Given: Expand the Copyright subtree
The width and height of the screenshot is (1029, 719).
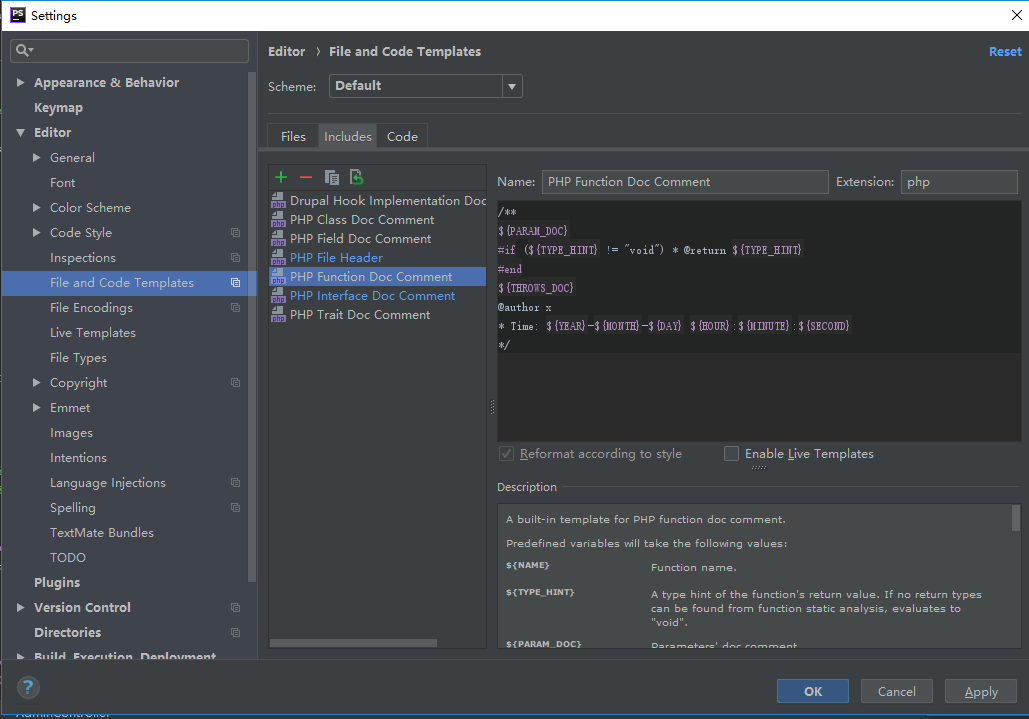Looking at the screenshot, I should pyautogui.click(x=37, y=382).
